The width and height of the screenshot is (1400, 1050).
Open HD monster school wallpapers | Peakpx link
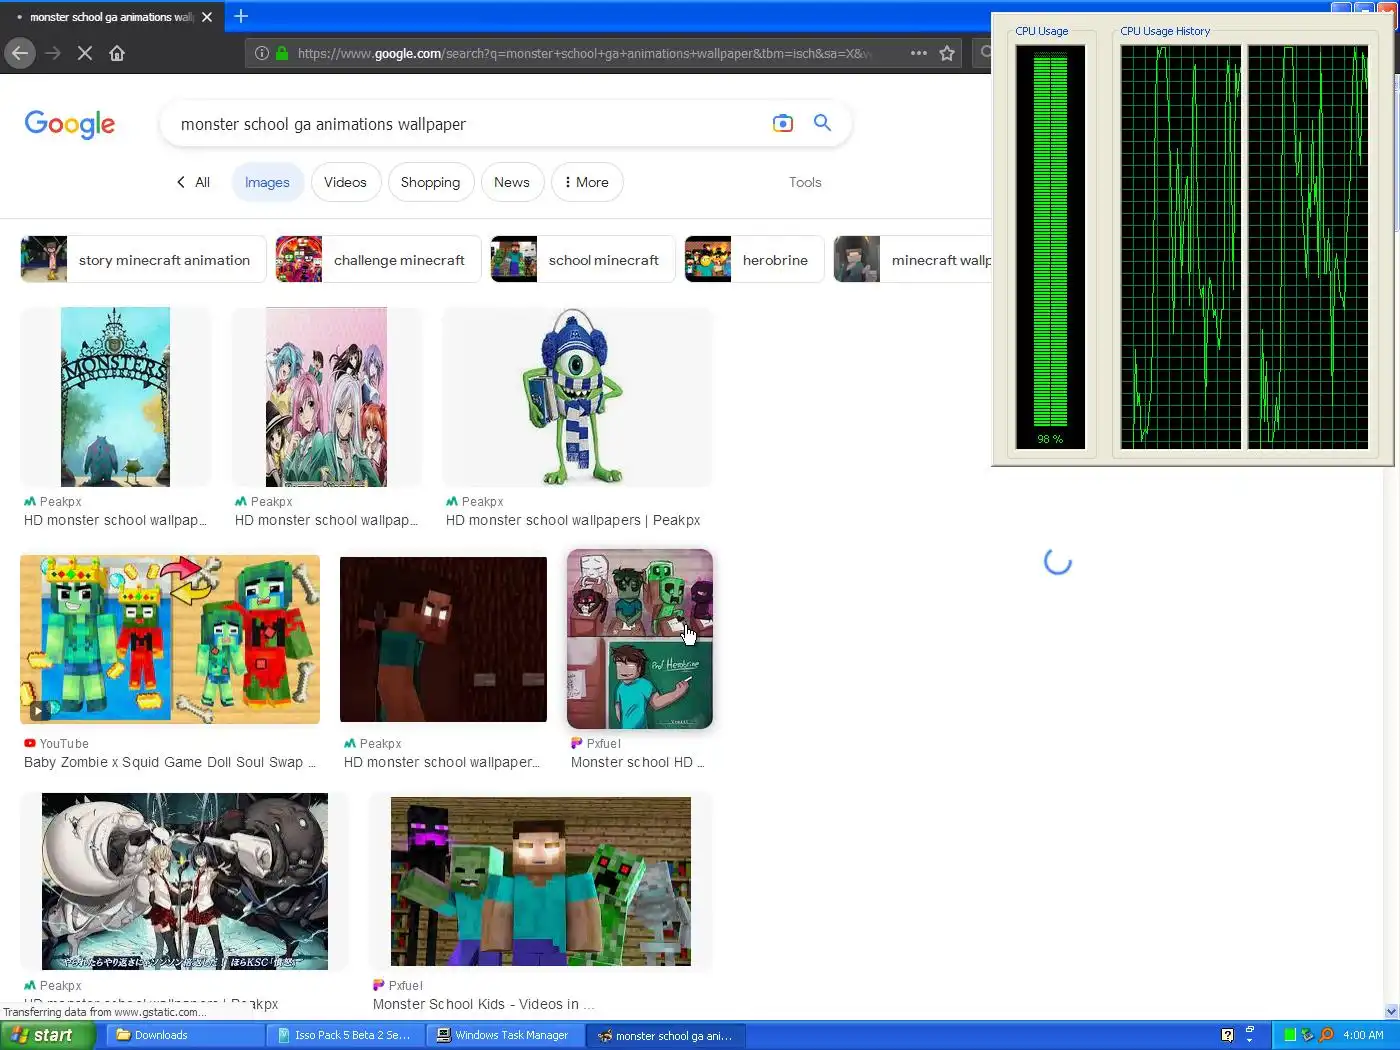tap(573, 520)
